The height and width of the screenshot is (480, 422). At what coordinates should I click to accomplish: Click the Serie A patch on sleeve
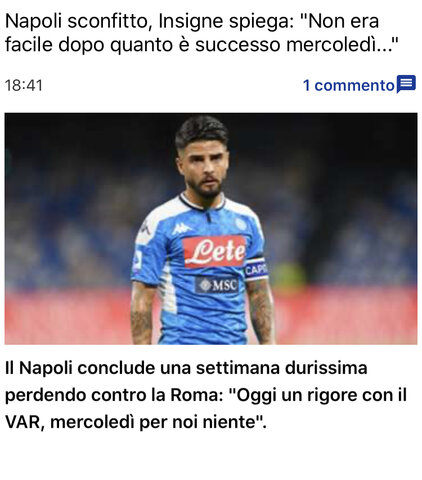tap(137, 260)
